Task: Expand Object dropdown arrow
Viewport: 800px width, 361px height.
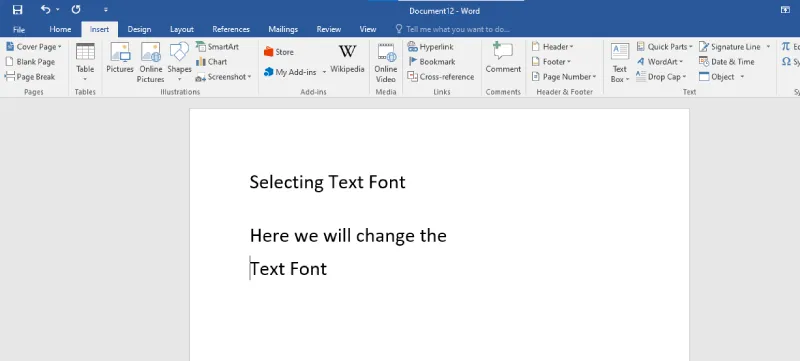Action: tap(742, 77)
